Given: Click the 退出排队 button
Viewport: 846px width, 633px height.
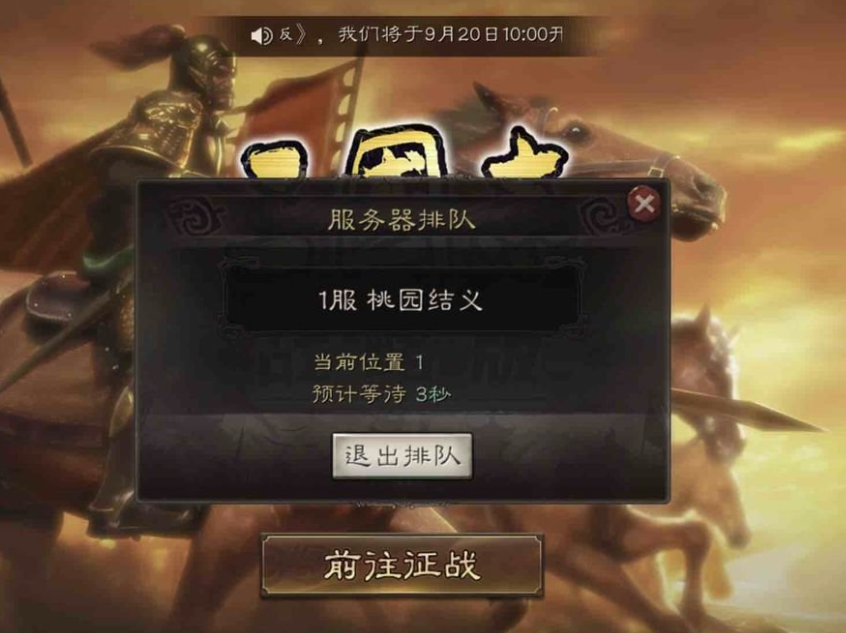Looking at the screenshot, I should tap(402, 456).
